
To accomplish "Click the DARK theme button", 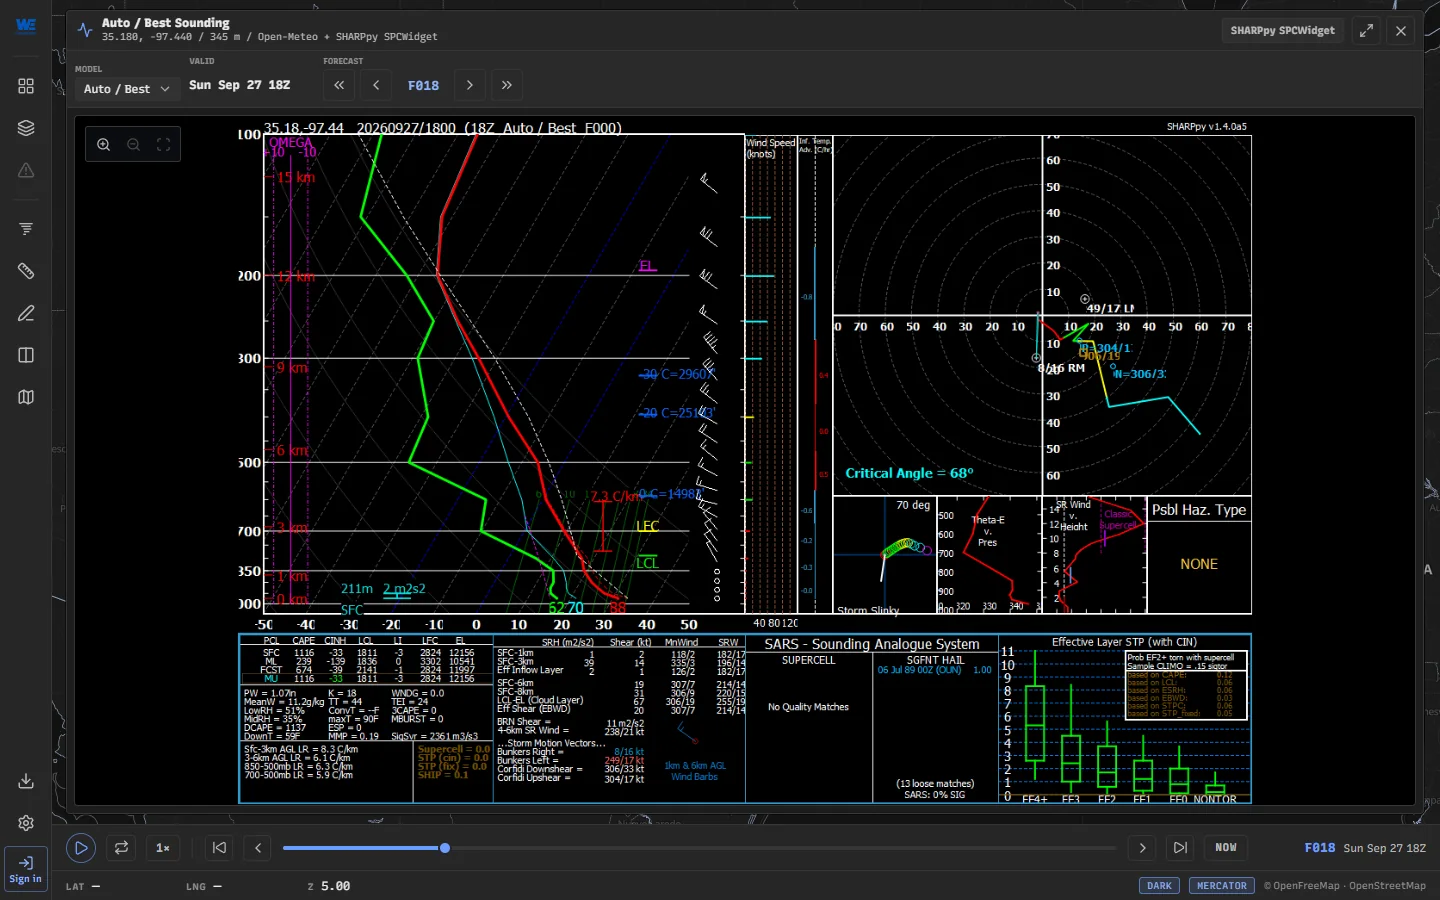I will (x=1160, y=886).
